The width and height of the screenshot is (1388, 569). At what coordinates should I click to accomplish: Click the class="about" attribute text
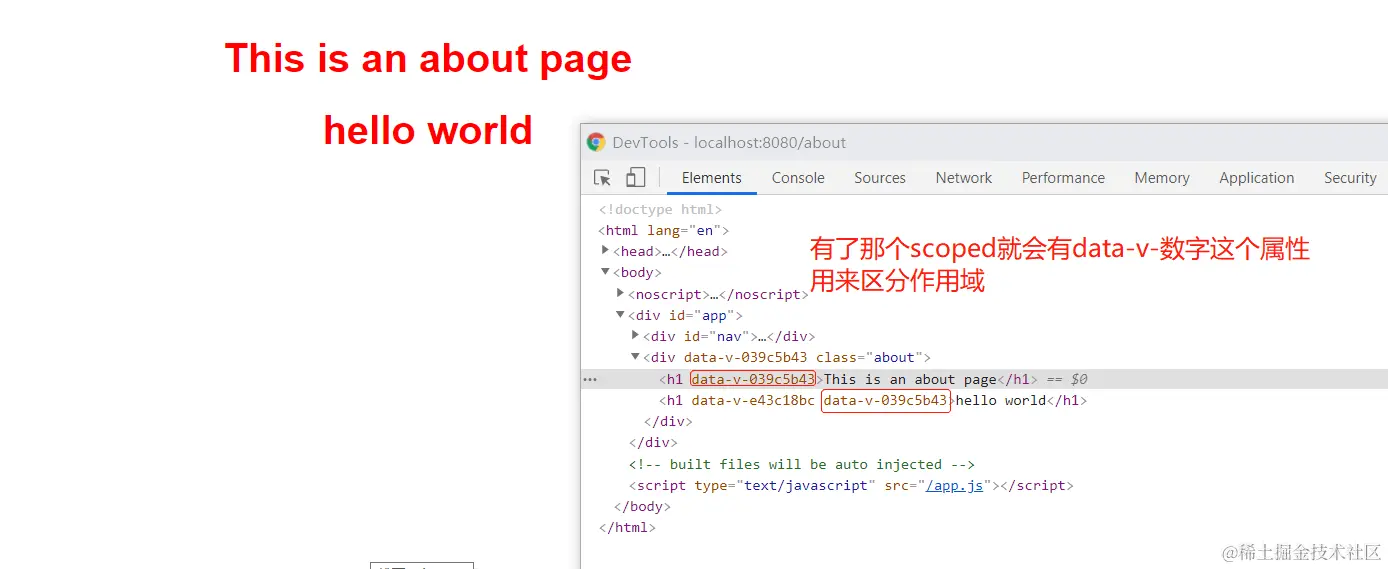(869, 357)
